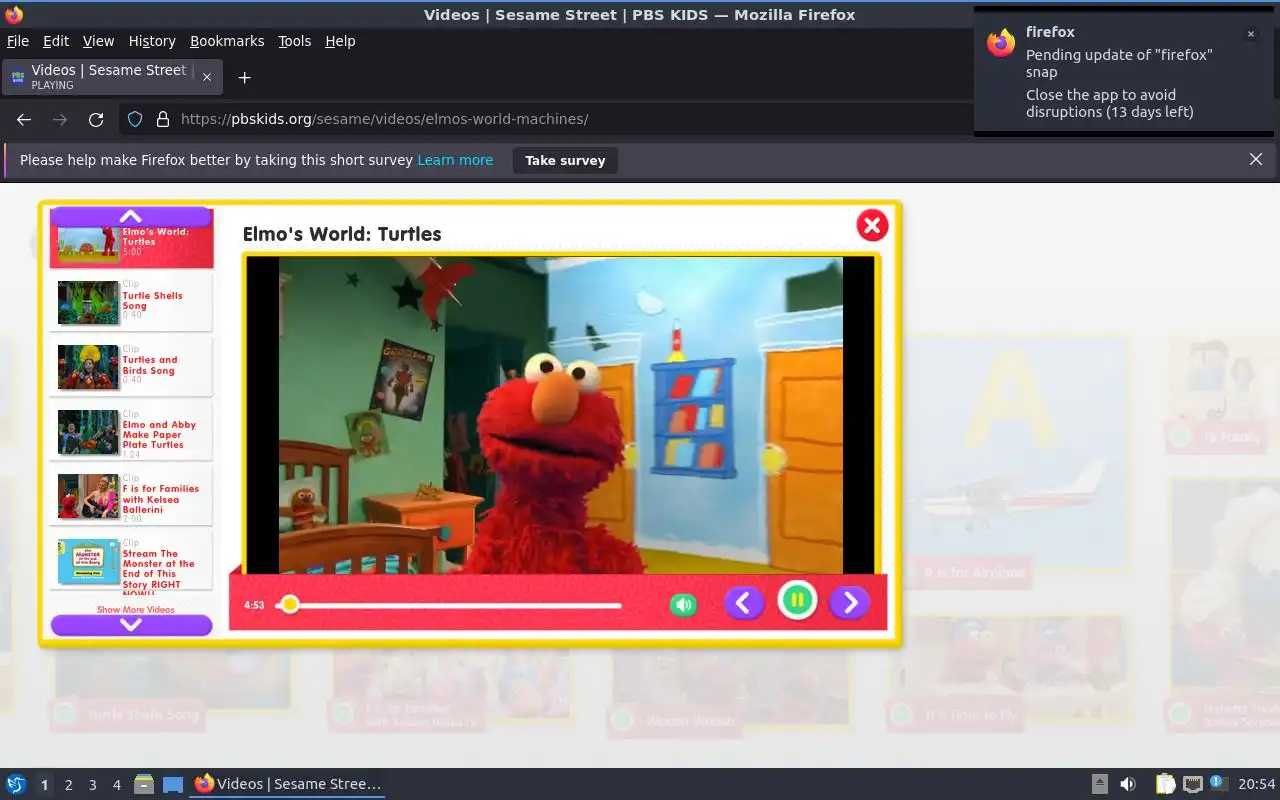The width and height of the screenshot is (1280, 800).
Task: Close the Sesame Street browser tab
Action: (x=207, y=77)
